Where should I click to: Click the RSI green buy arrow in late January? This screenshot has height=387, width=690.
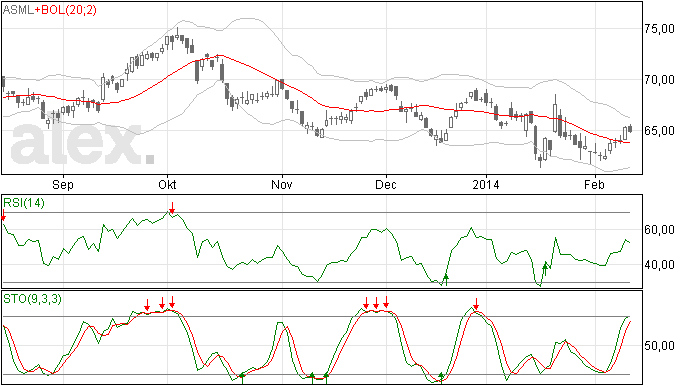coord(545,269)
